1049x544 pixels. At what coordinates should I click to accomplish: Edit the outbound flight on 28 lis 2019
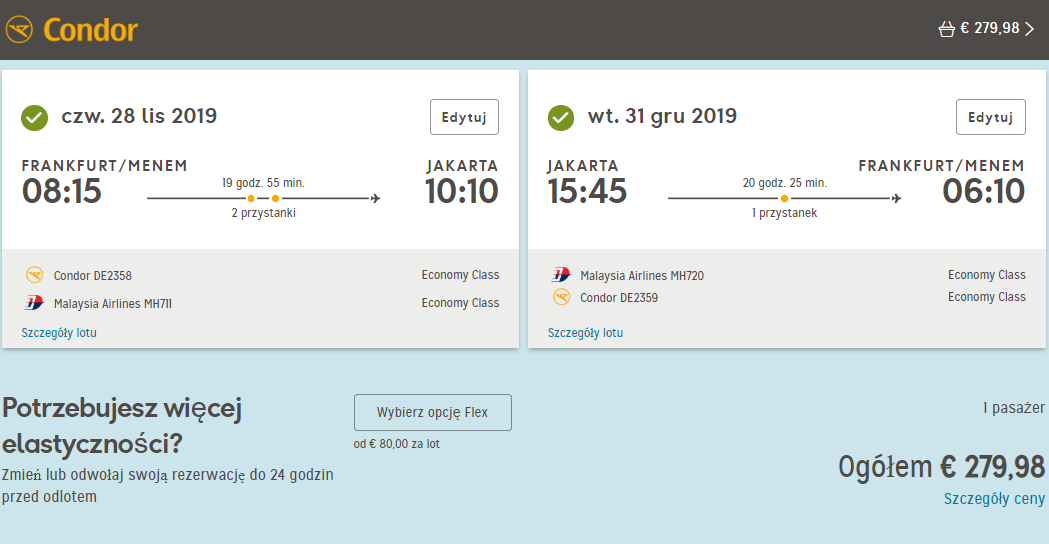click(x=464, y=117)
